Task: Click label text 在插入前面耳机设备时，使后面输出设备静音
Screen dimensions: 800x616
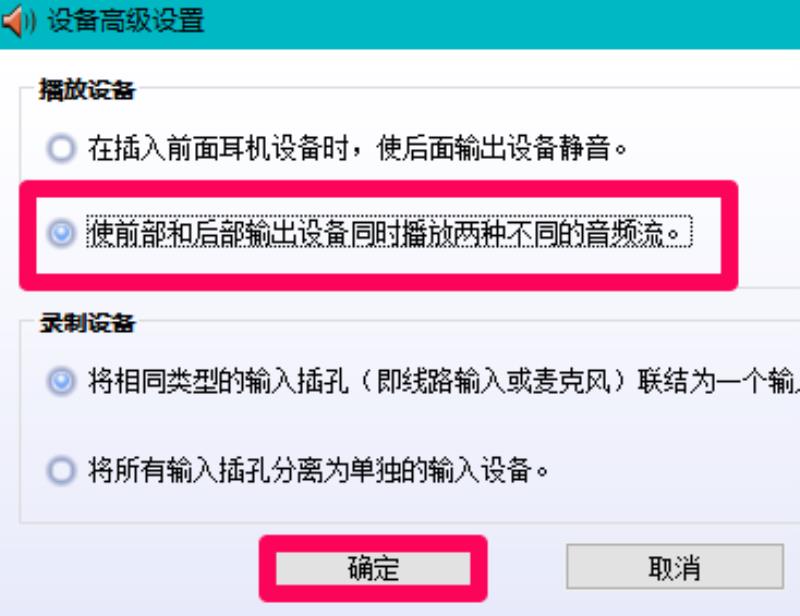Action: pos(357,149)
